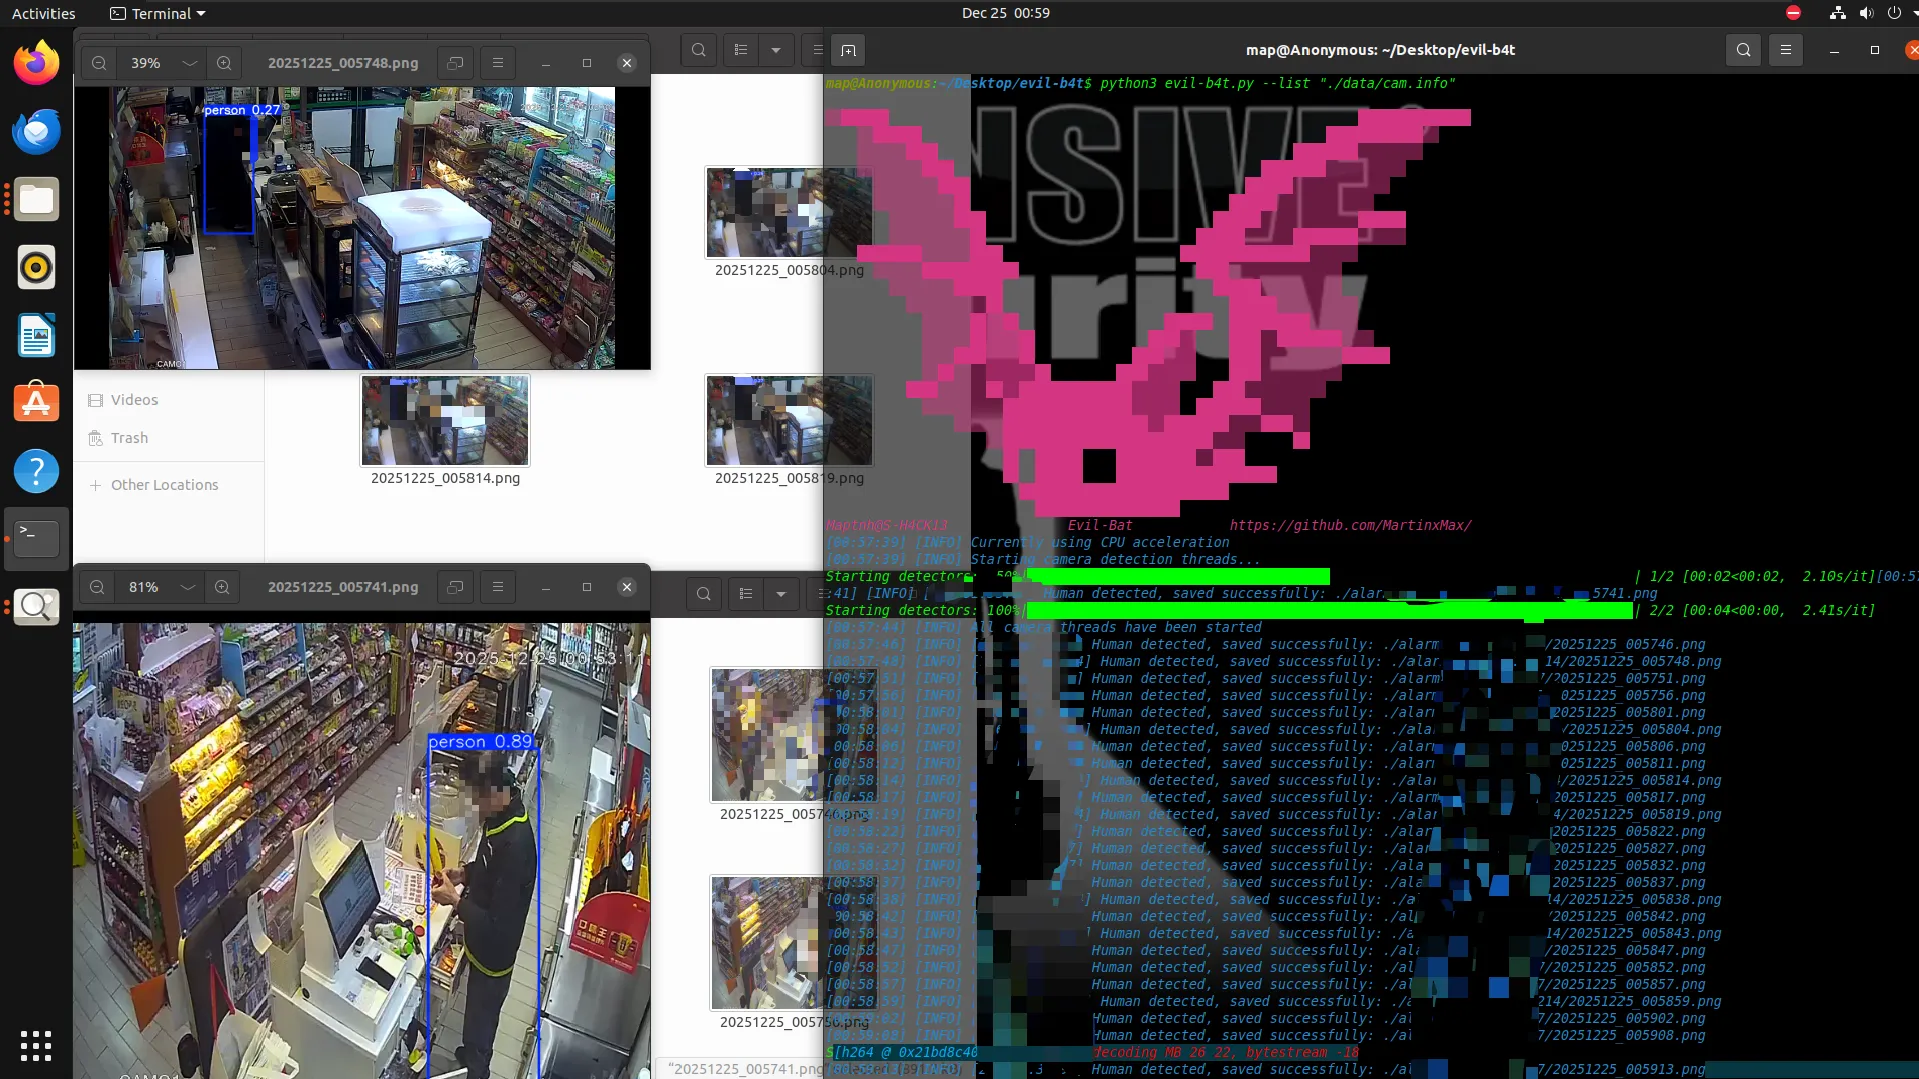Click the volume icon in the top bar
This screenshot has height=1079, width=1919.
click(1866, 13)
